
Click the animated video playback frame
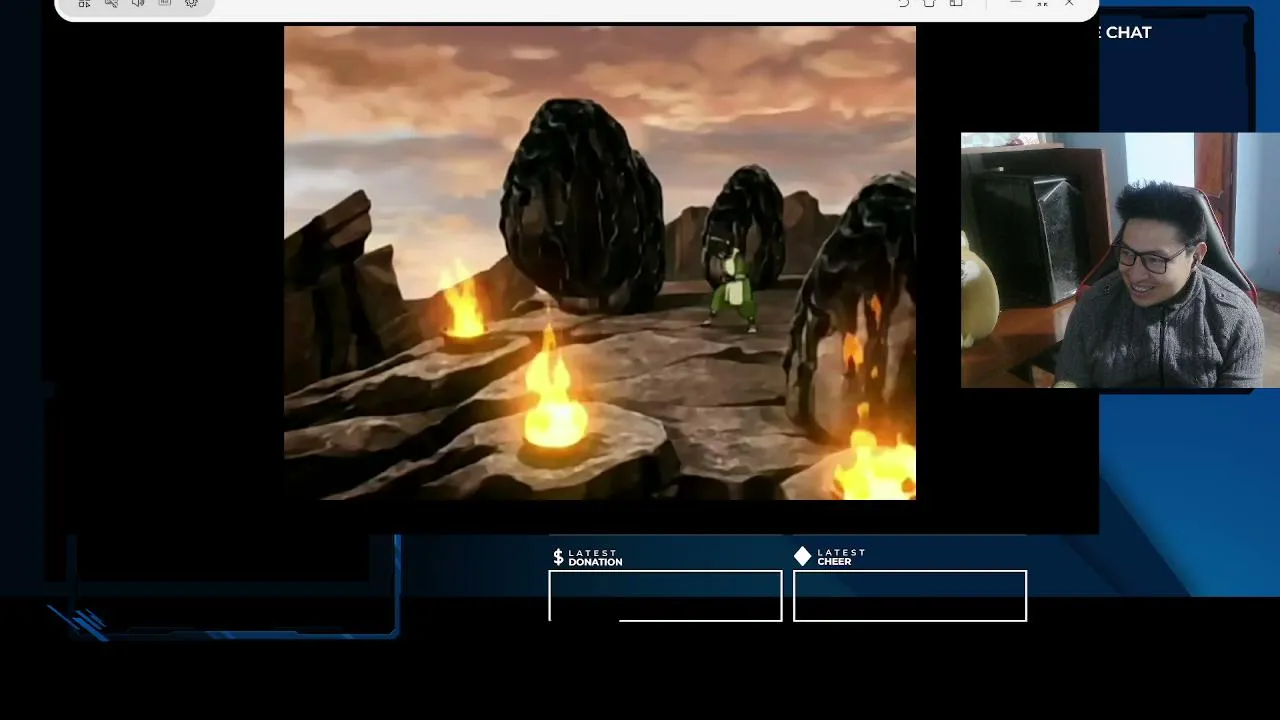tap(600, 262)
